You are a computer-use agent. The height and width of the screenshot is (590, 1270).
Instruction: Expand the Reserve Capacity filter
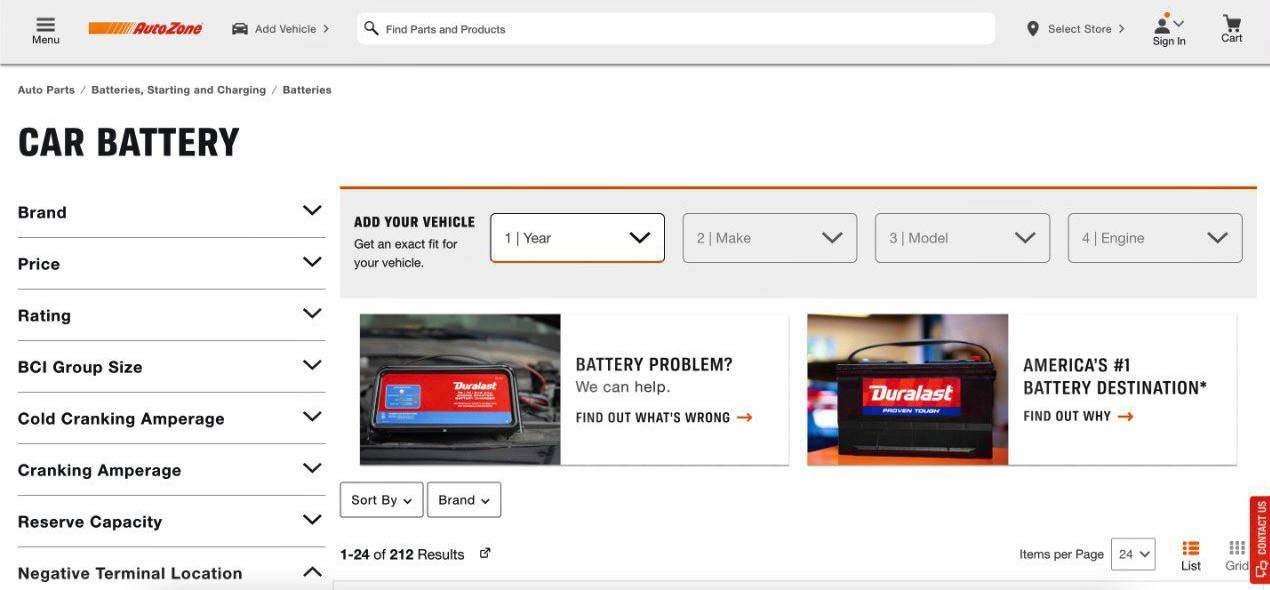click(171, 522)
